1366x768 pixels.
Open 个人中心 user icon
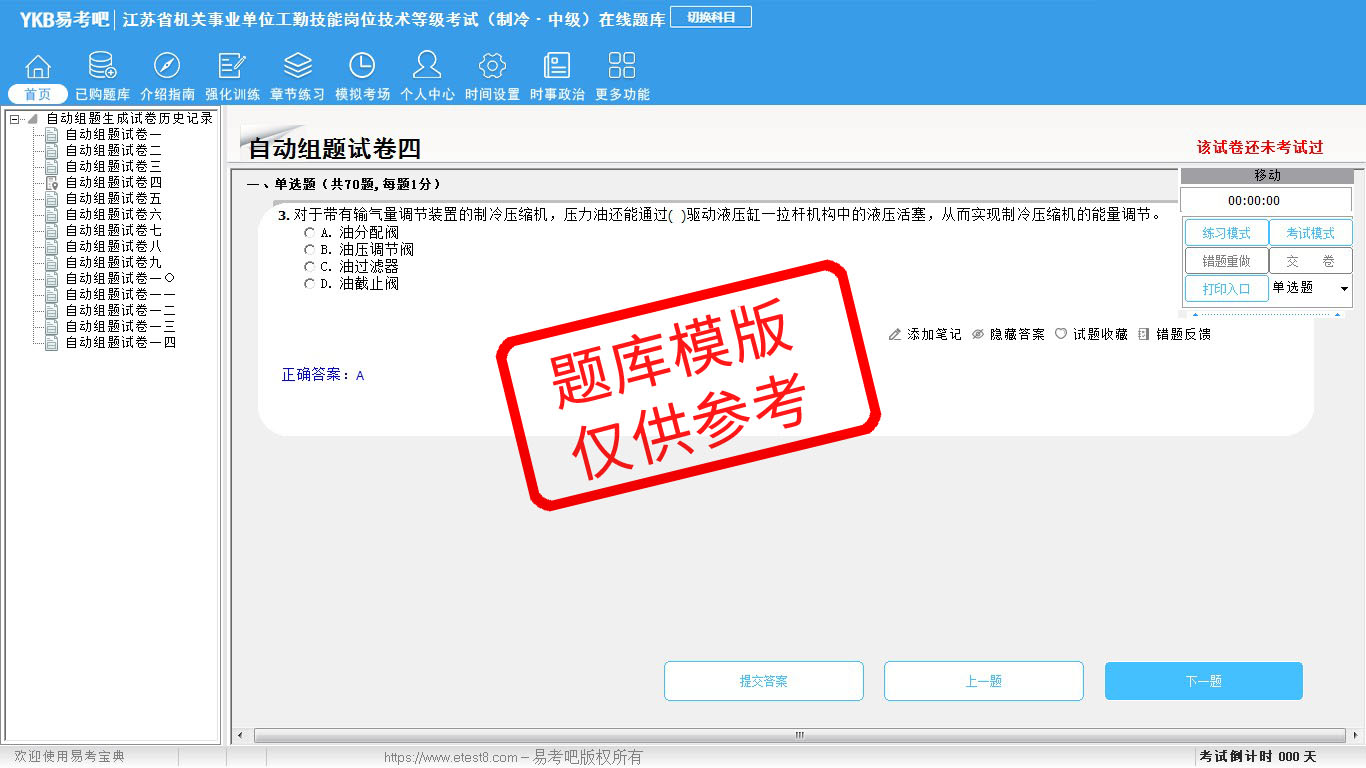427,66
